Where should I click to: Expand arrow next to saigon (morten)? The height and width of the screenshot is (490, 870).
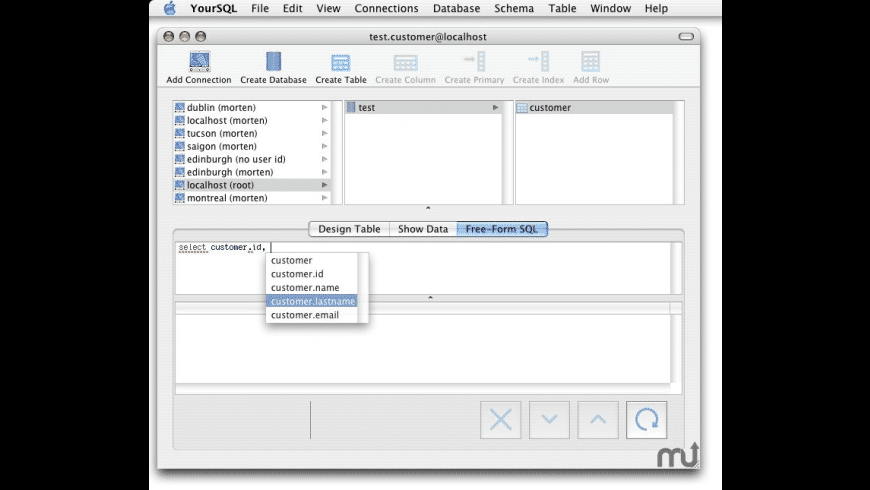point(325,147)
